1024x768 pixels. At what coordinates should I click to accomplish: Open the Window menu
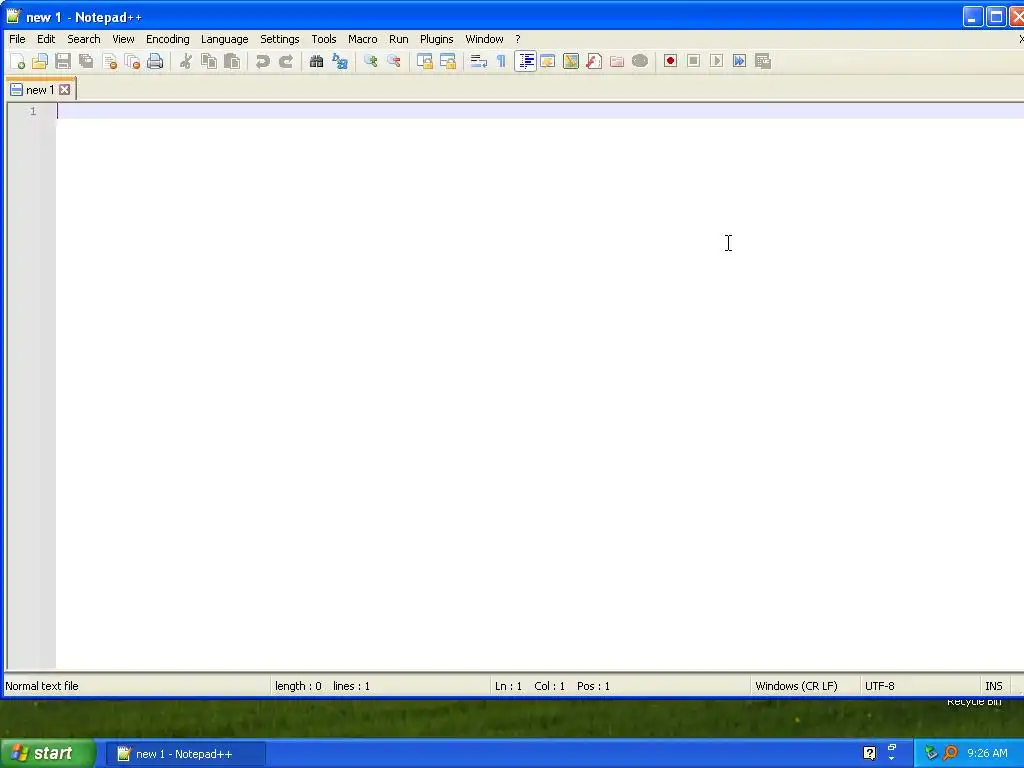tap(484, 39)
